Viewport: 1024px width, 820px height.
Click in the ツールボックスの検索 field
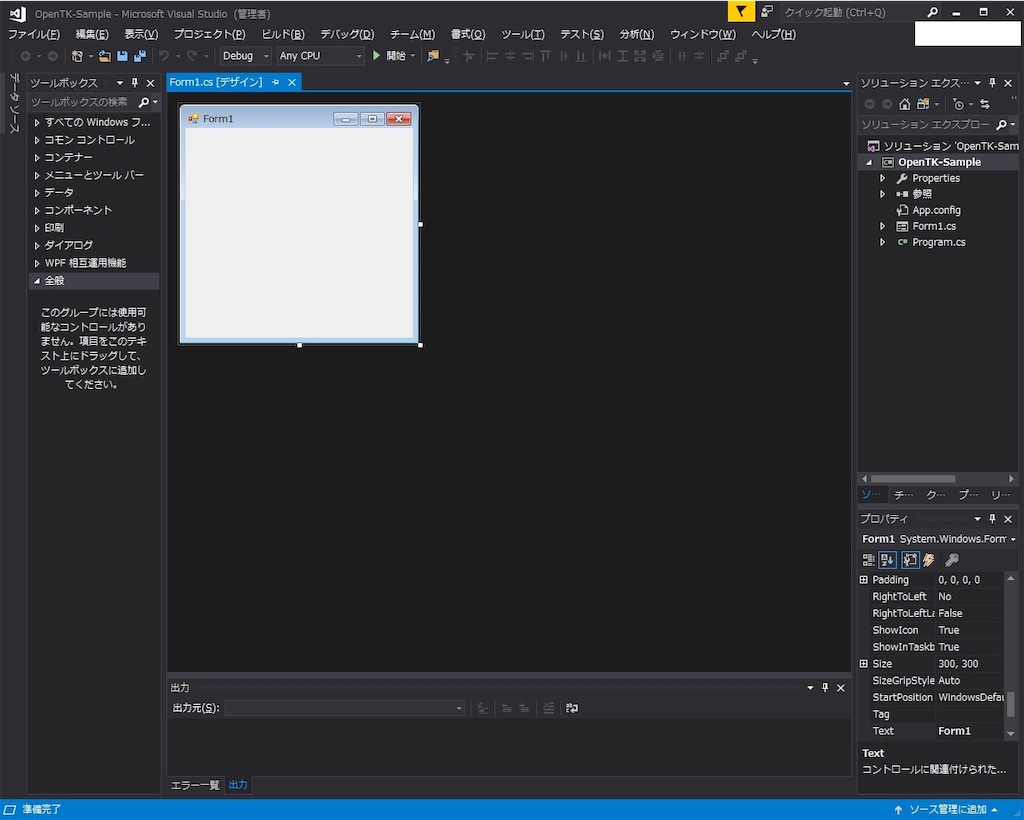tap(82, 102)
